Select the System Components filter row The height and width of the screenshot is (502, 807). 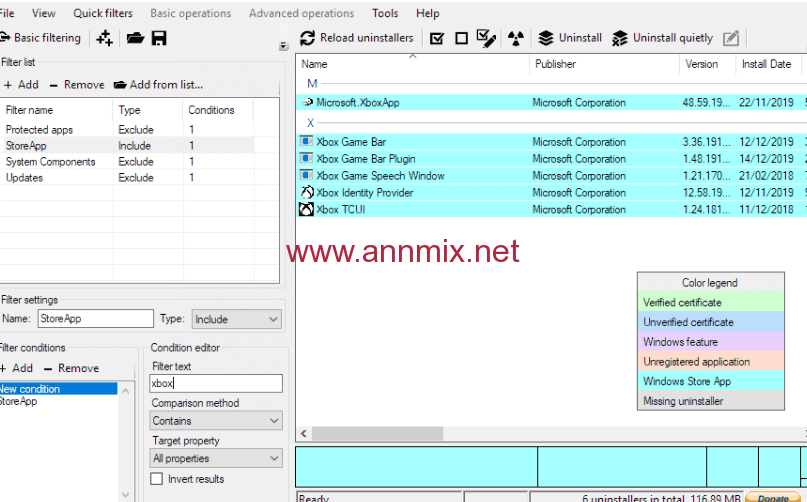click(127, 162)
